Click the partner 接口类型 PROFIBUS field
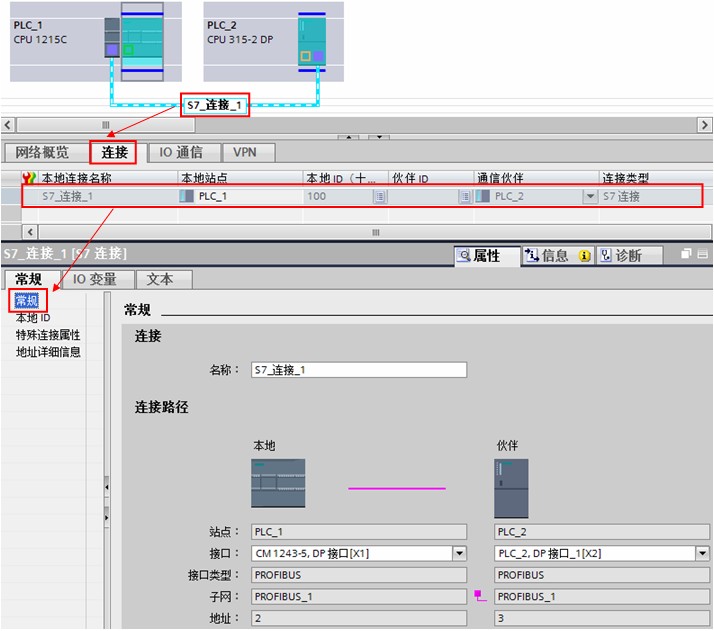This screenshot has width=714, height=631. 602,575
